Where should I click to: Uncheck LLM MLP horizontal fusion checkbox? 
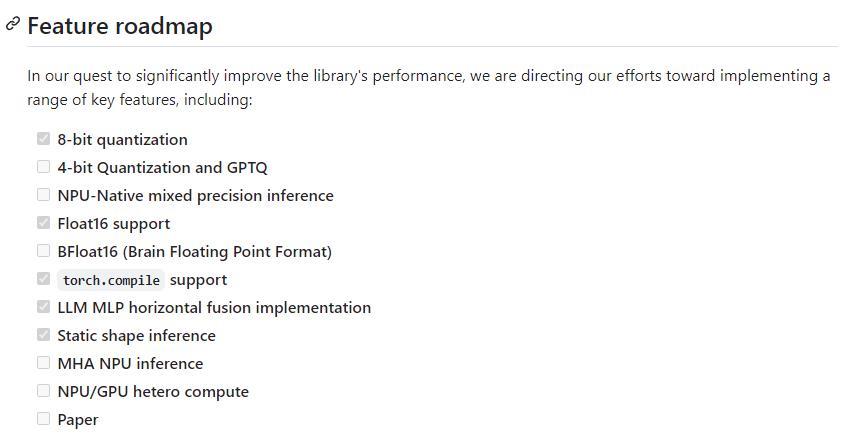tap(43, 307)
